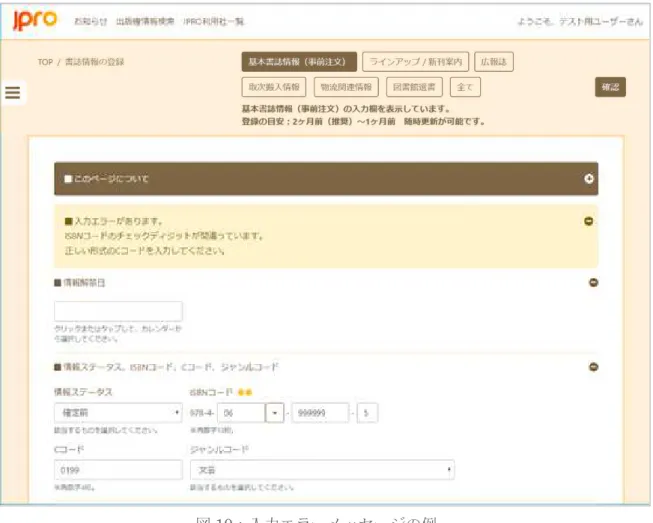Click the ISBNコード field label

coord(211,392)
